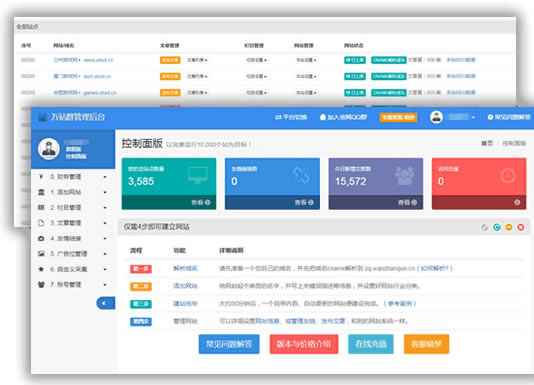Click the 查看 link on the 15,572 card
The width and height of the screenshot is (534, 385).
coord(407,202)
